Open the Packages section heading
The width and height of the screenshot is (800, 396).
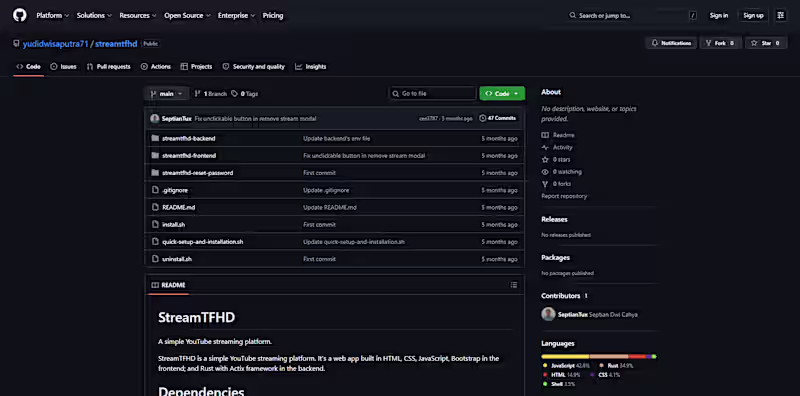(556, 258)
